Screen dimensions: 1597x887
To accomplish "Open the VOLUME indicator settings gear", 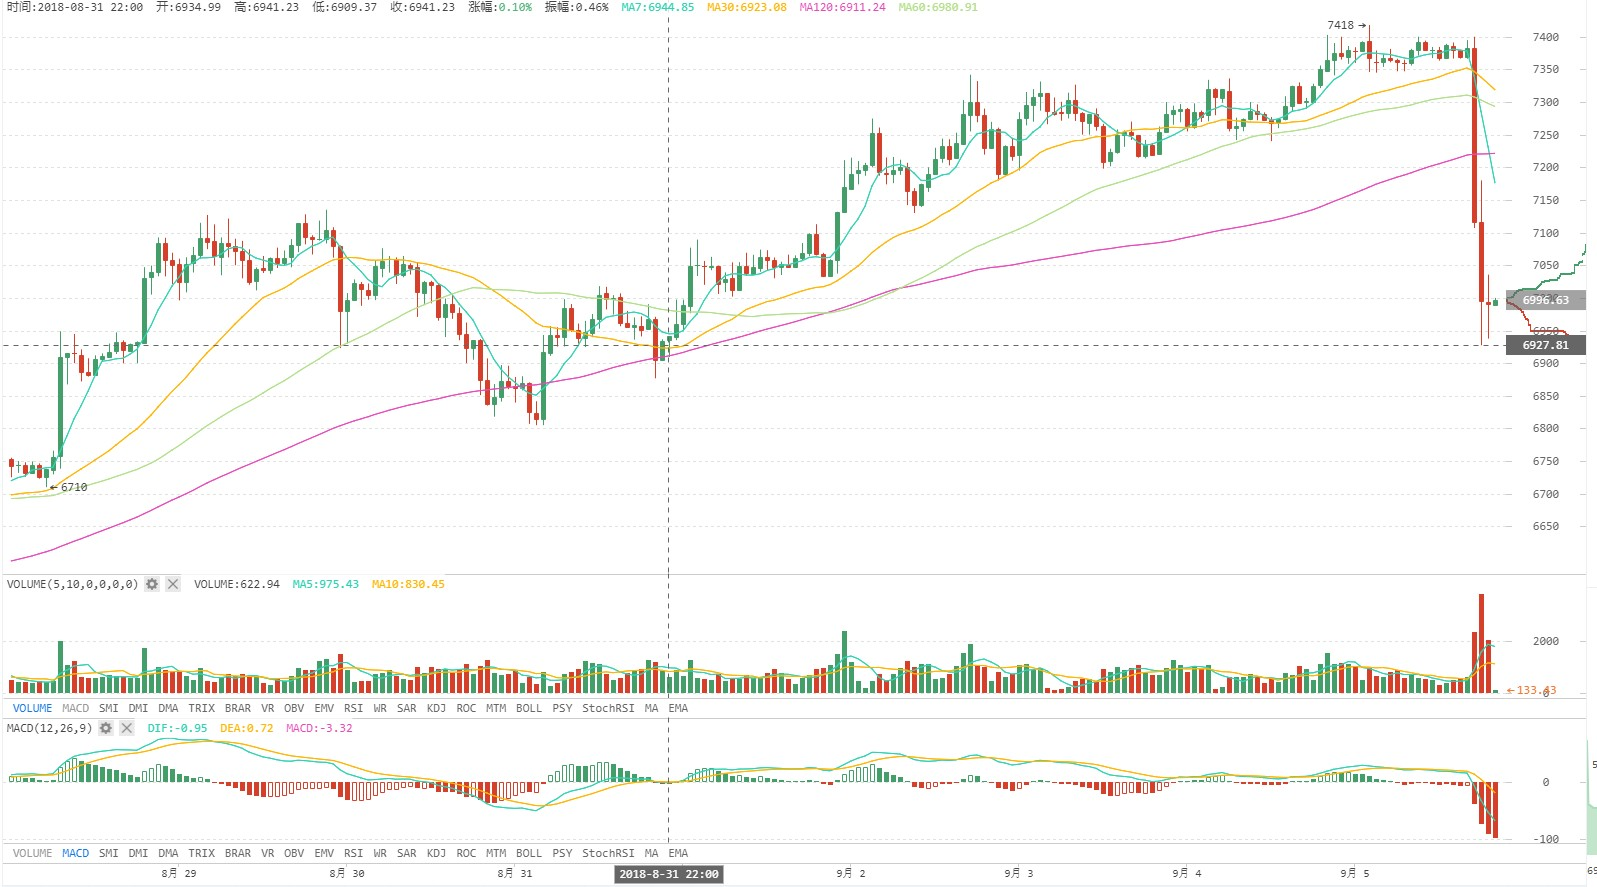I will tap(152, 584).
